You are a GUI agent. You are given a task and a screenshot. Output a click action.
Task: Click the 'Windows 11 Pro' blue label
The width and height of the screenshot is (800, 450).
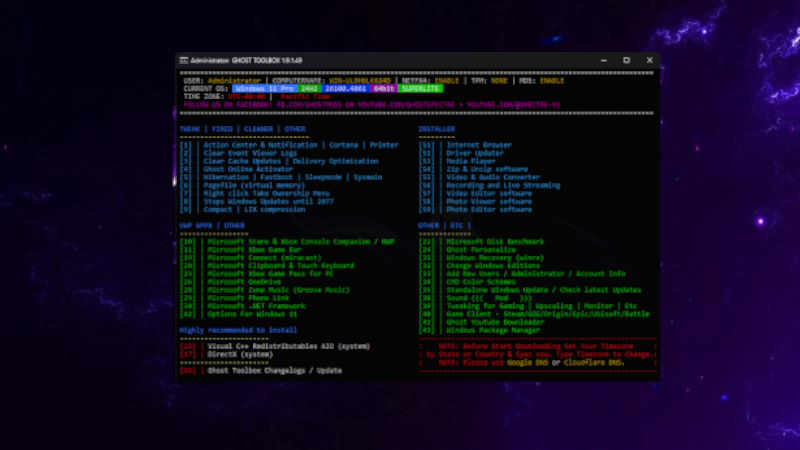point(265,89)
